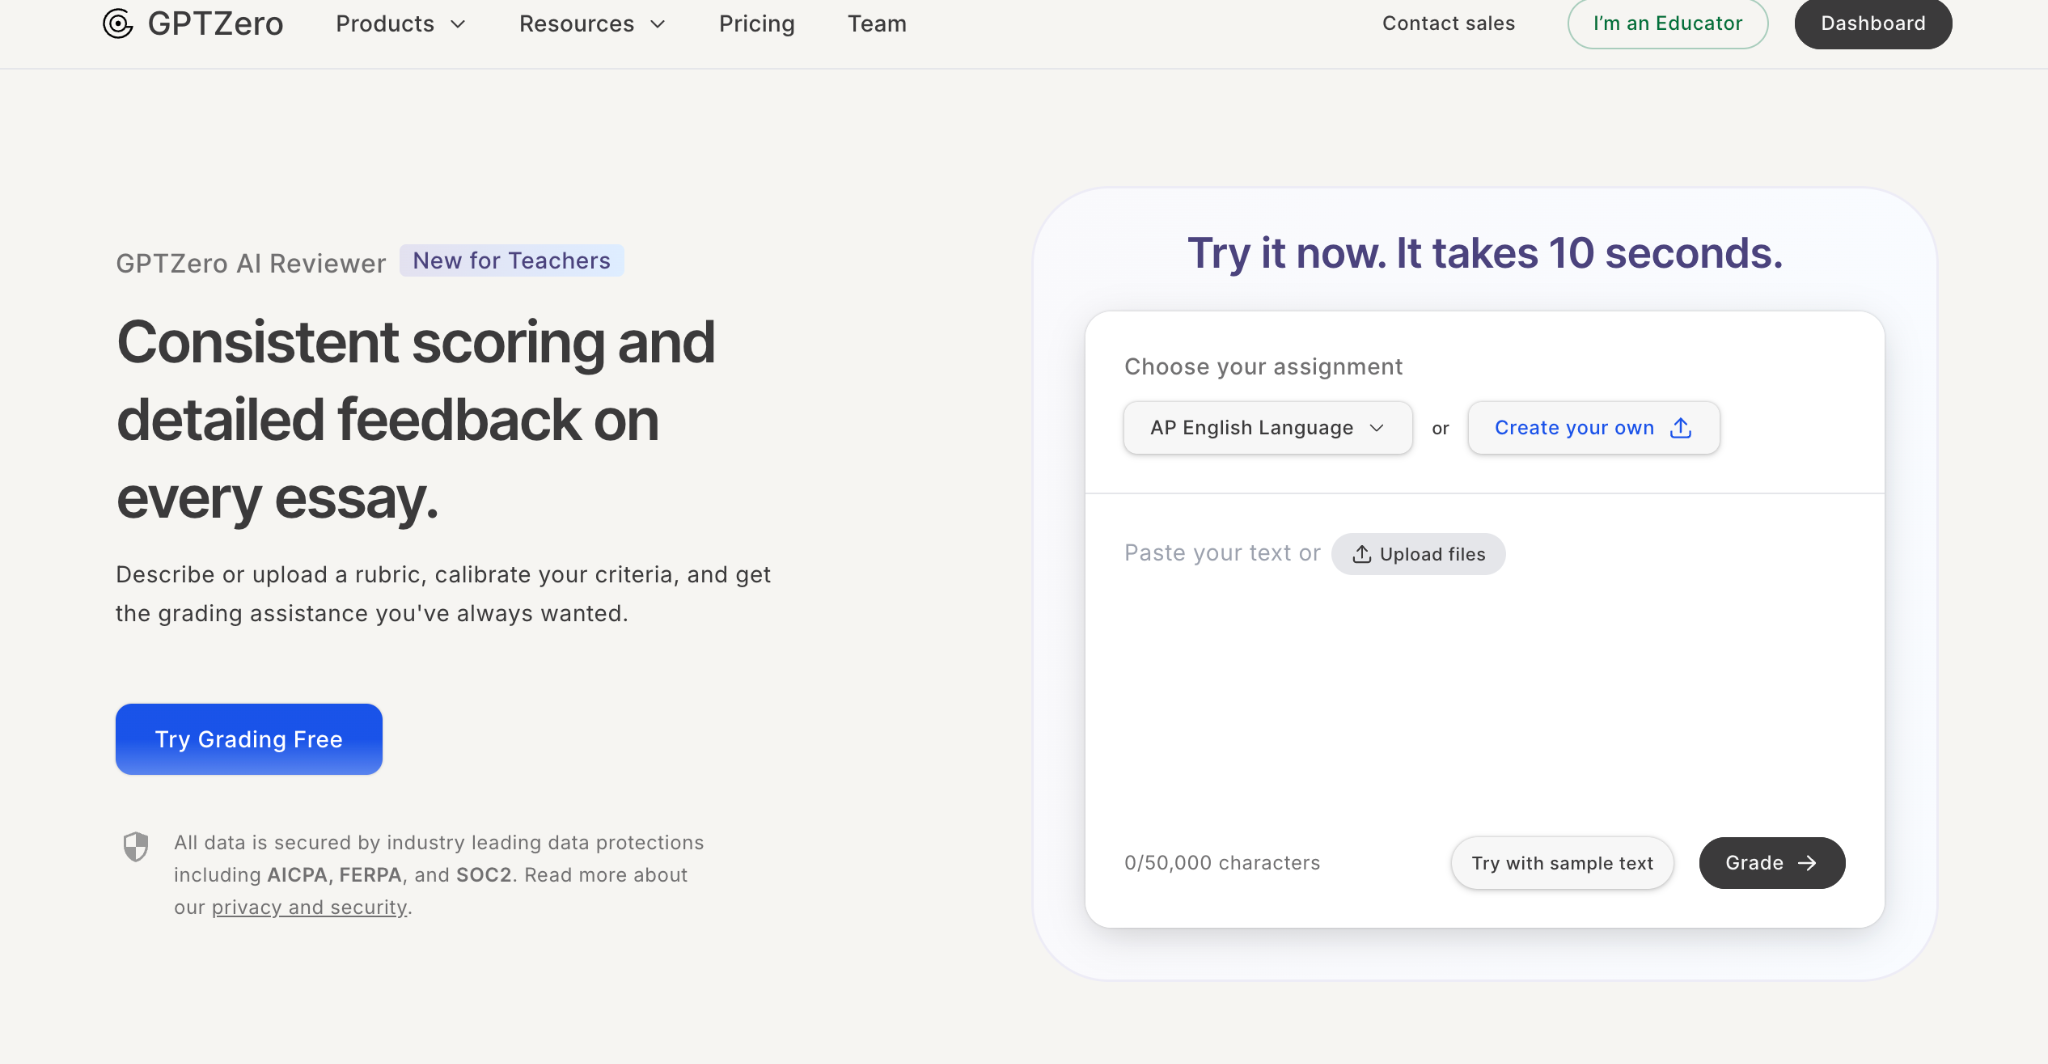Click the Try Grading Free button

coord(249,739)
